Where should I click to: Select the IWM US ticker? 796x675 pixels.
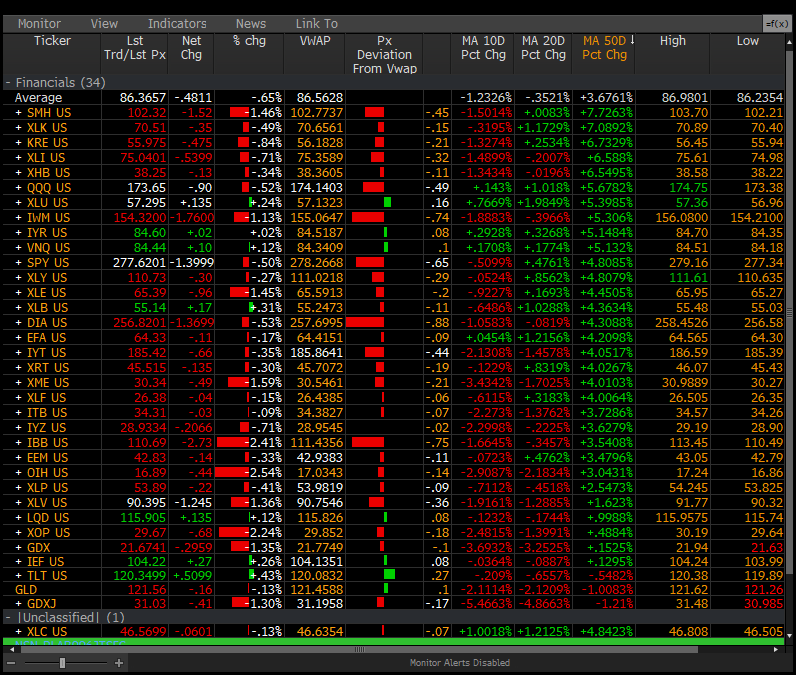click(x=48, y=218)
